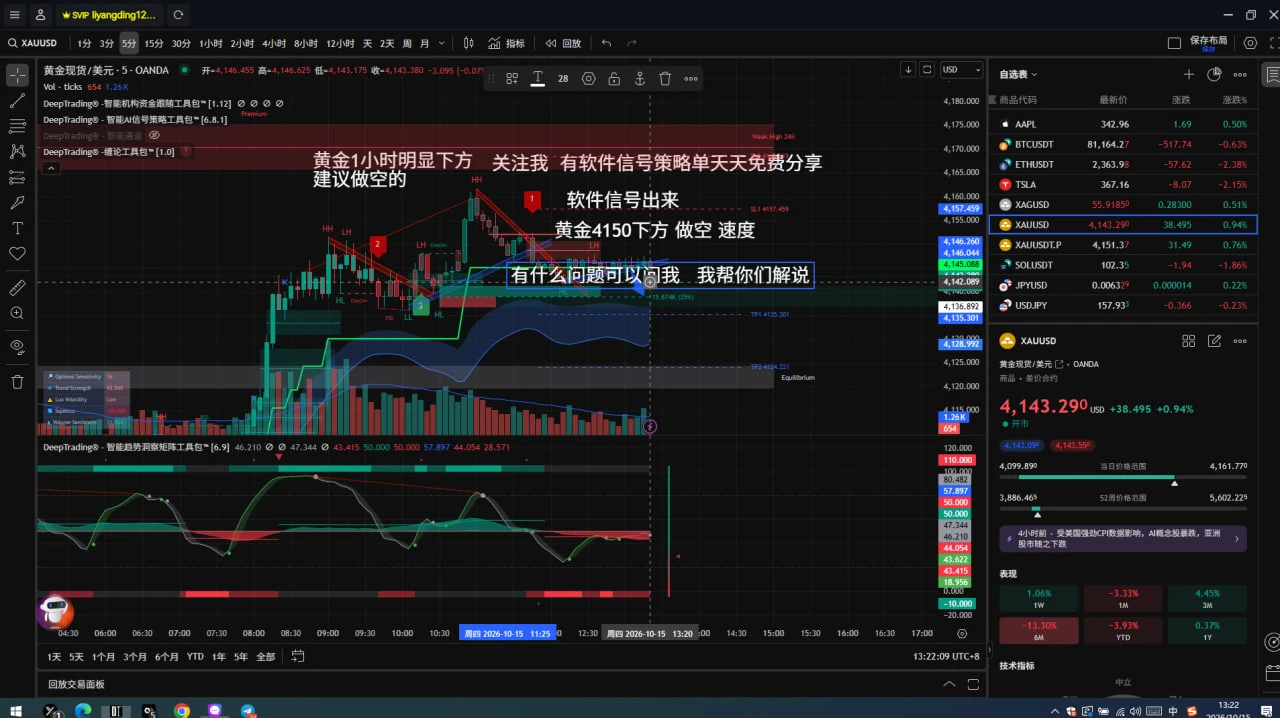Show the hidden 智能通道 indicator
Viewport: 1280px width, 718px height.
coord(154,135)
